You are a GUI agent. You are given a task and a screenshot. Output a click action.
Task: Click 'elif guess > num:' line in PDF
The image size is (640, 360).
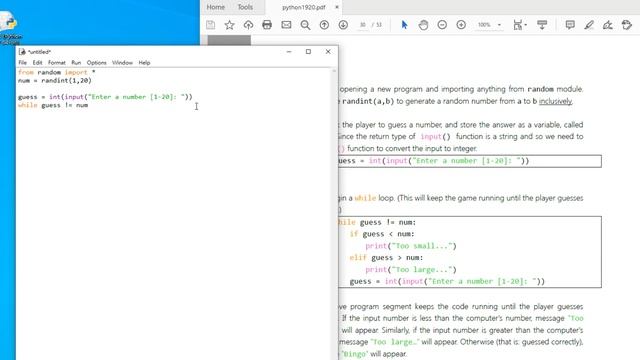click(386, 258)
